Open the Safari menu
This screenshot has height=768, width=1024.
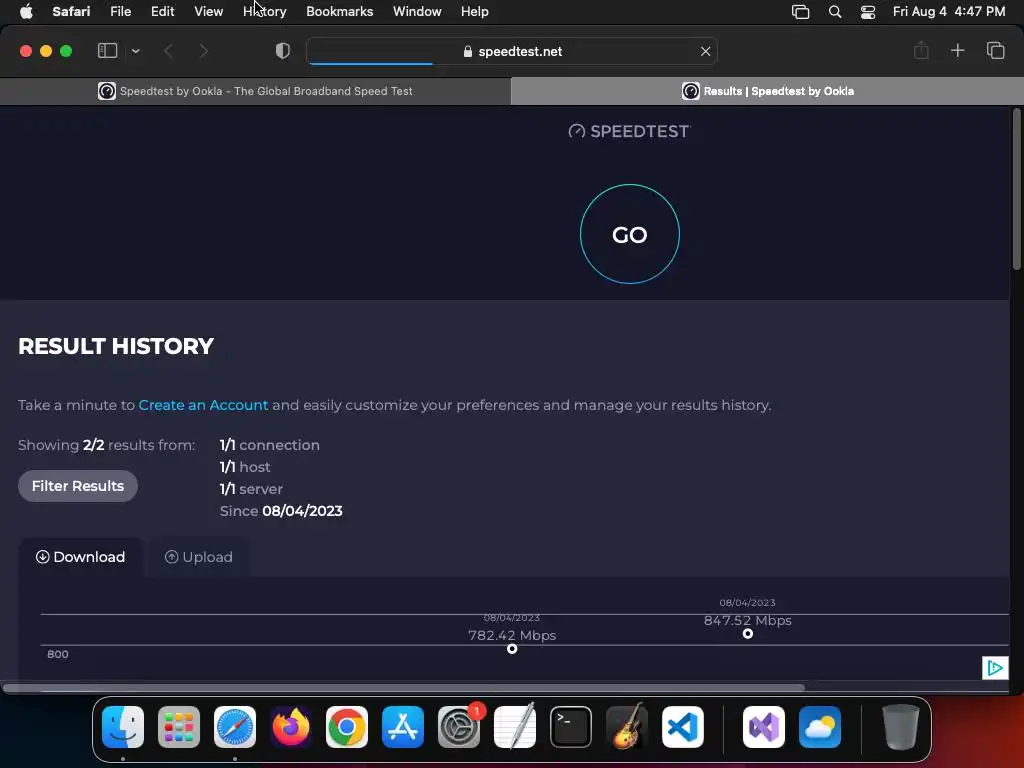(x=71, y=11)
